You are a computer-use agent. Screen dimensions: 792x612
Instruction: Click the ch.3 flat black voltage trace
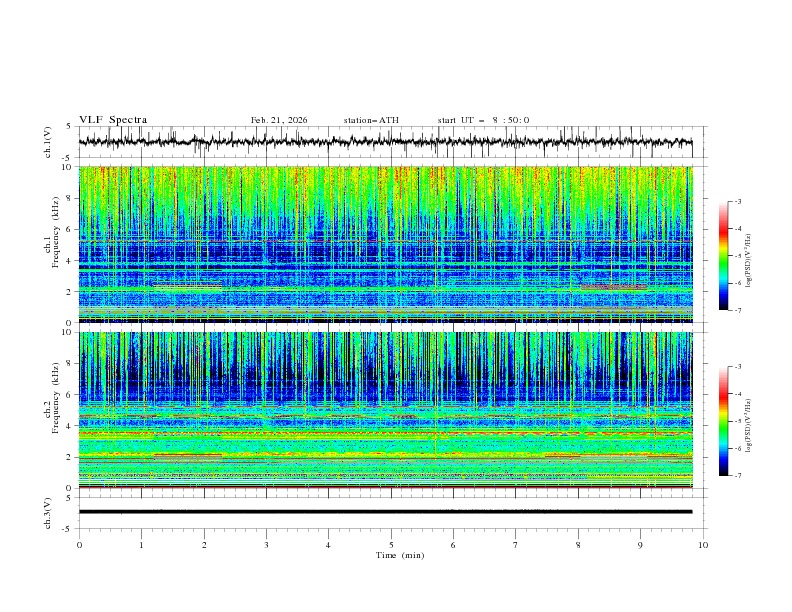[x=385, y=512]
